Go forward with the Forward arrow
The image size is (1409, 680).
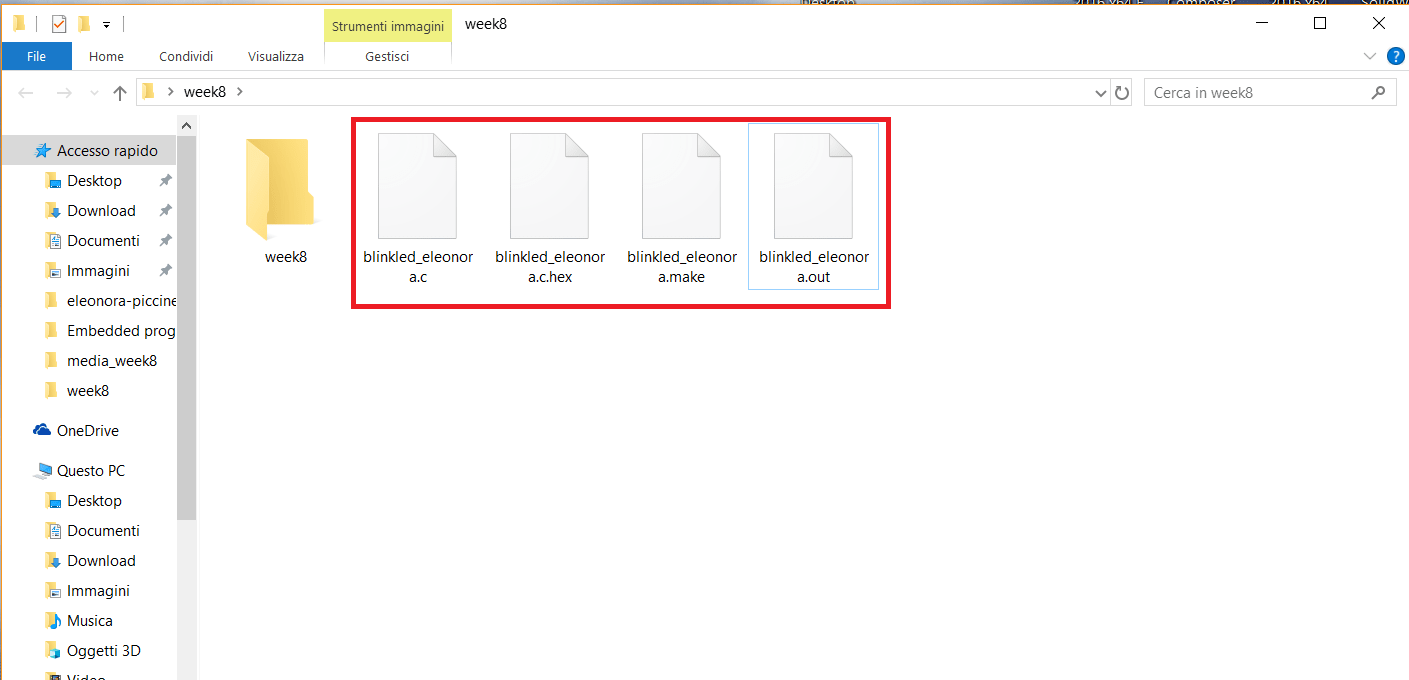pyautogui.click(x=63, y=93)
